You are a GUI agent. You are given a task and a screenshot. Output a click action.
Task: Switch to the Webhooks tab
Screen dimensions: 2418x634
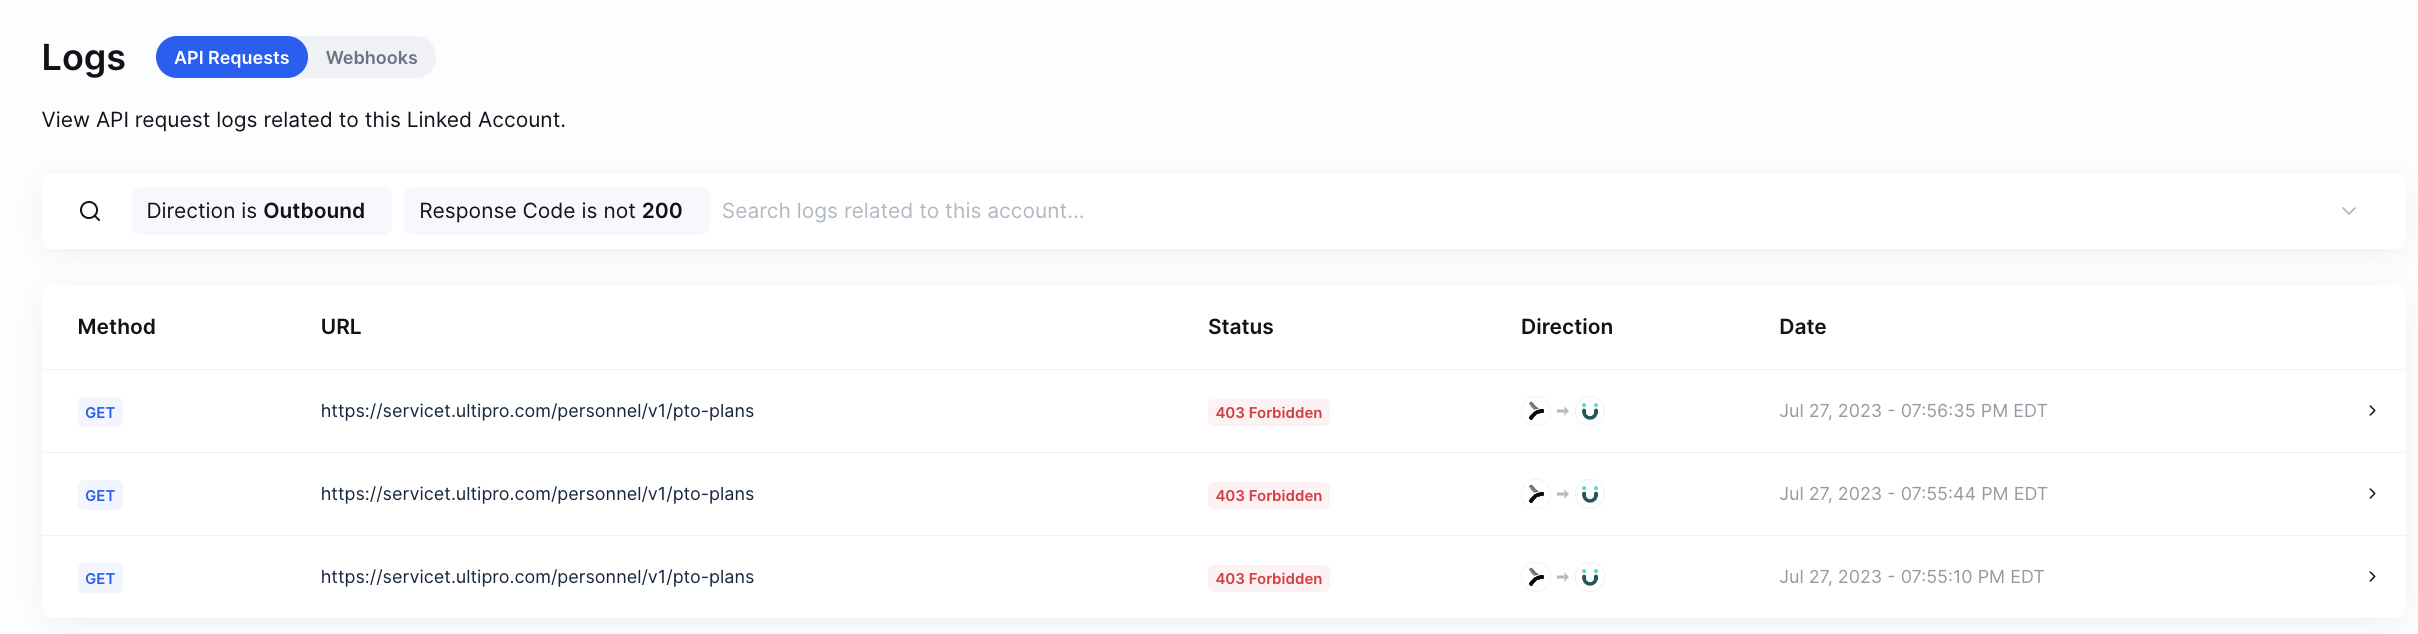(x=371, y=58)
